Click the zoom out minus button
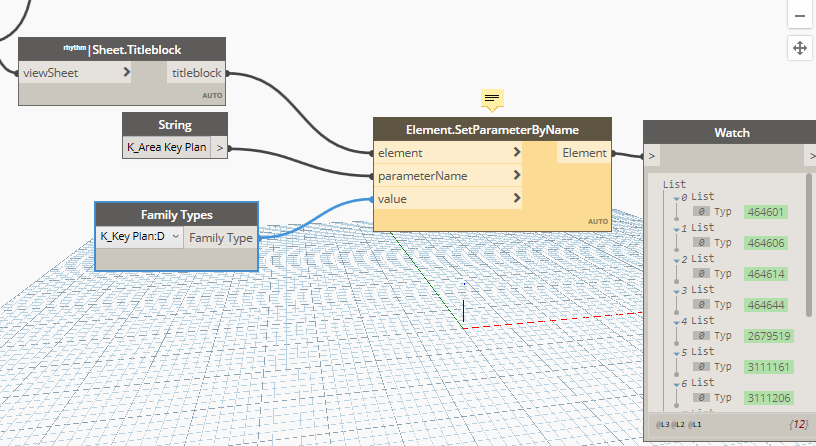816x446 pixels. click(x=800, y=15)
